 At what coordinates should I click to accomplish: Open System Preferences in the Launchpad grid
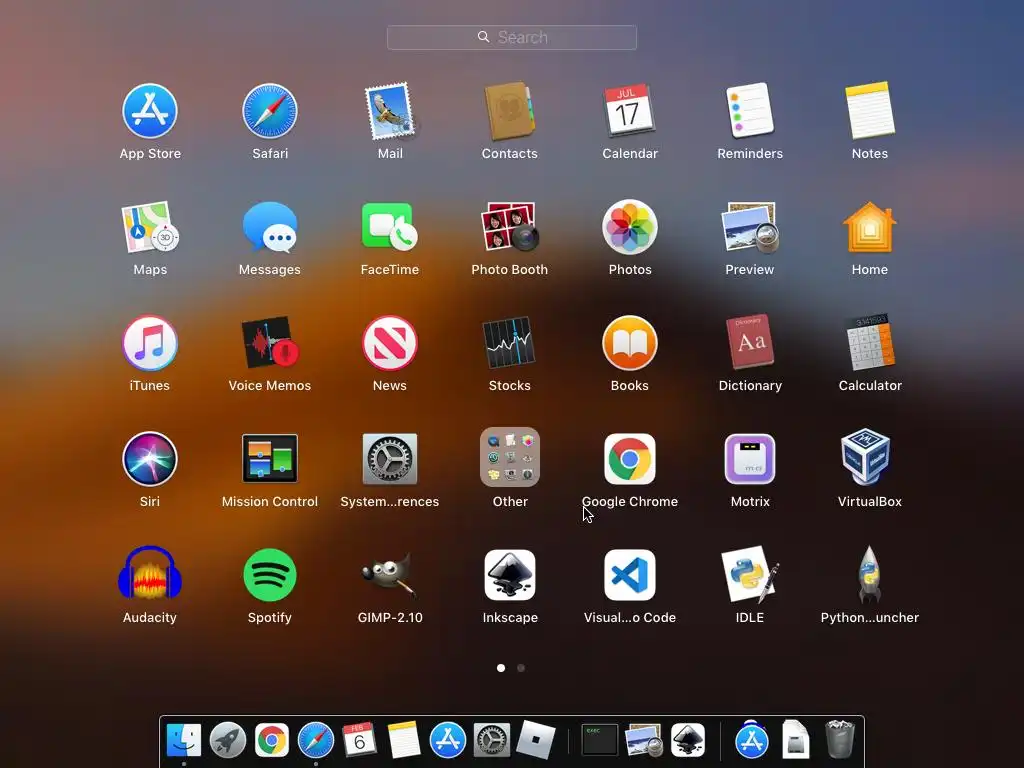(x=390, y=459)
